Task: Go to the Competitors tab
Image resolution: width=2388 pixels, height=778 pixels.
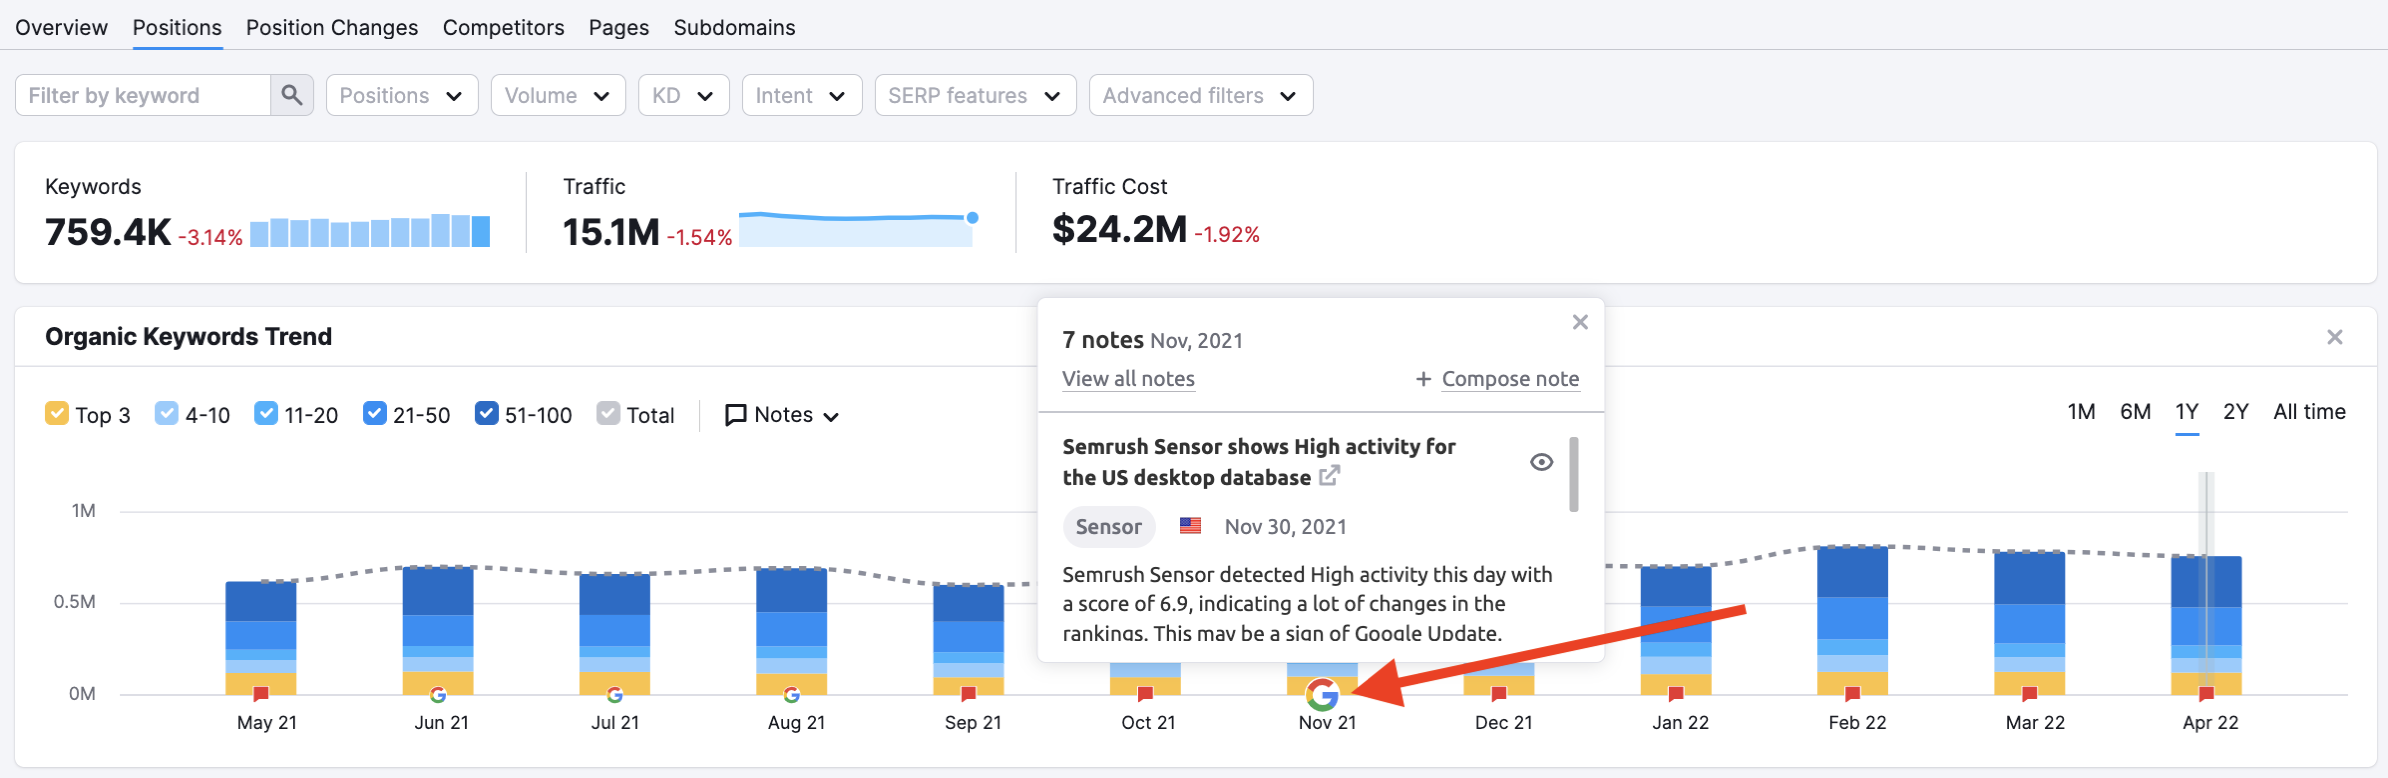Action: click(x=503, y=27)
